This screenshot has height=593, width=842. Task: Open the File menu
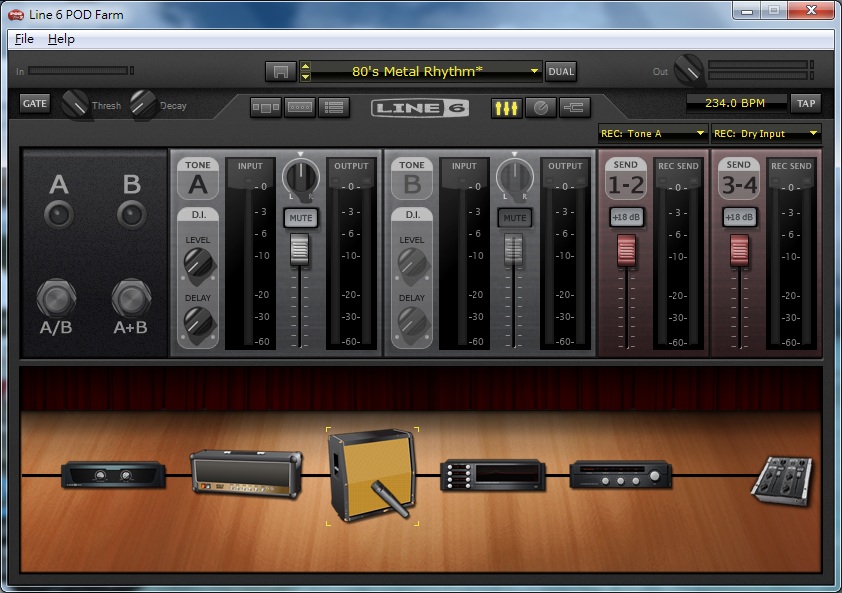click(24, 39)
